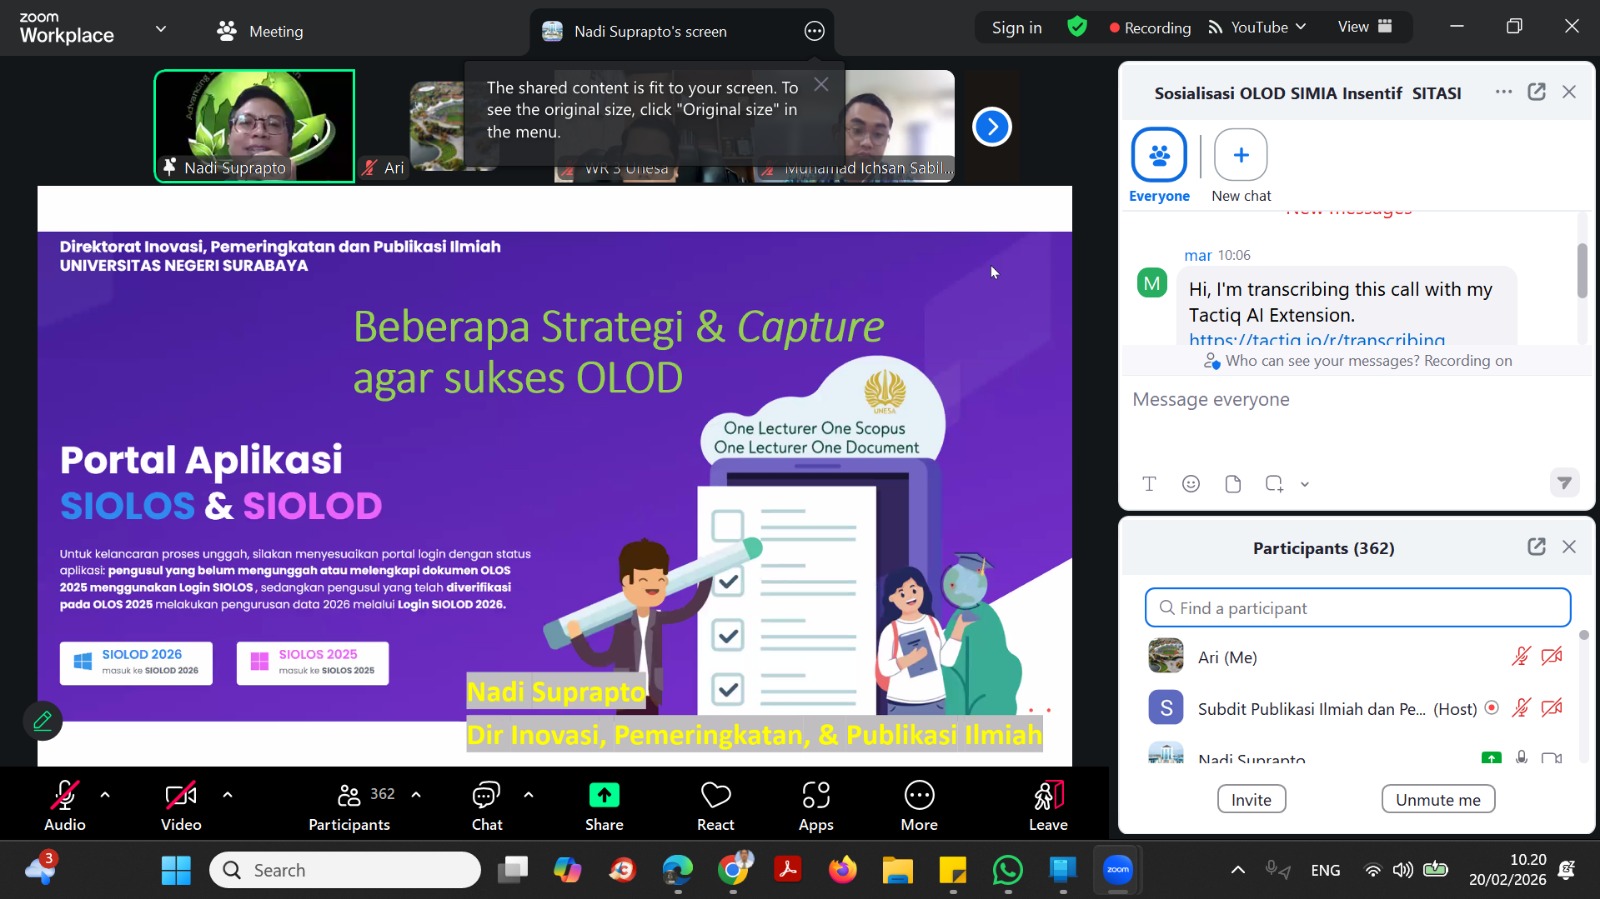Open the Apps panel
The image size is (1600, 899).
pos(815,805)
